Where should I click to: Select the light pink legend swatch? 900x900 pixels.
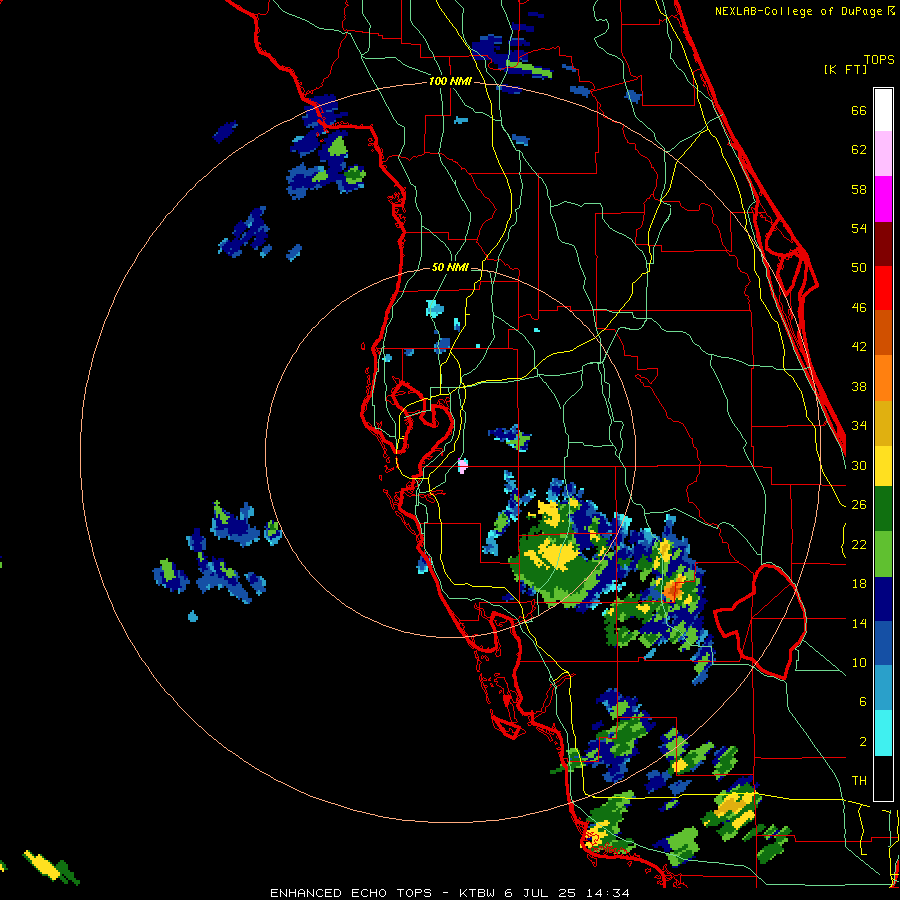pos(883,154)
